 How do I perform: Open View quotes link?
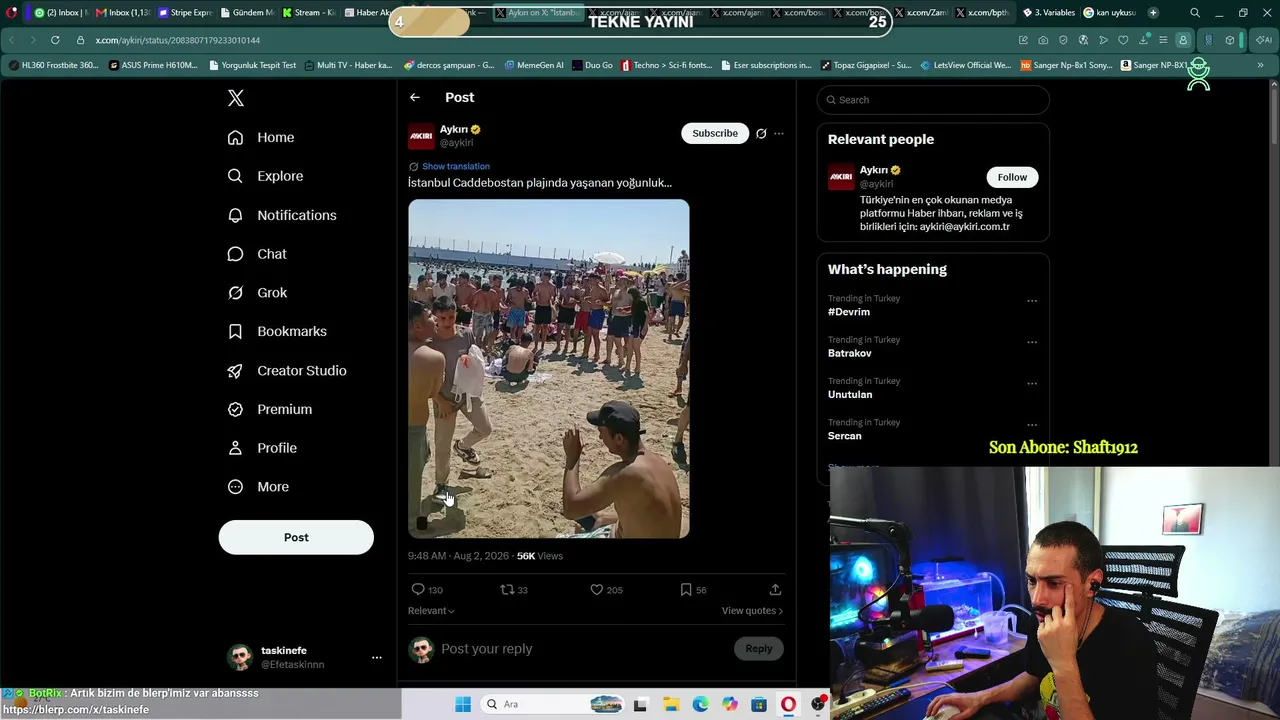point(752,611)
